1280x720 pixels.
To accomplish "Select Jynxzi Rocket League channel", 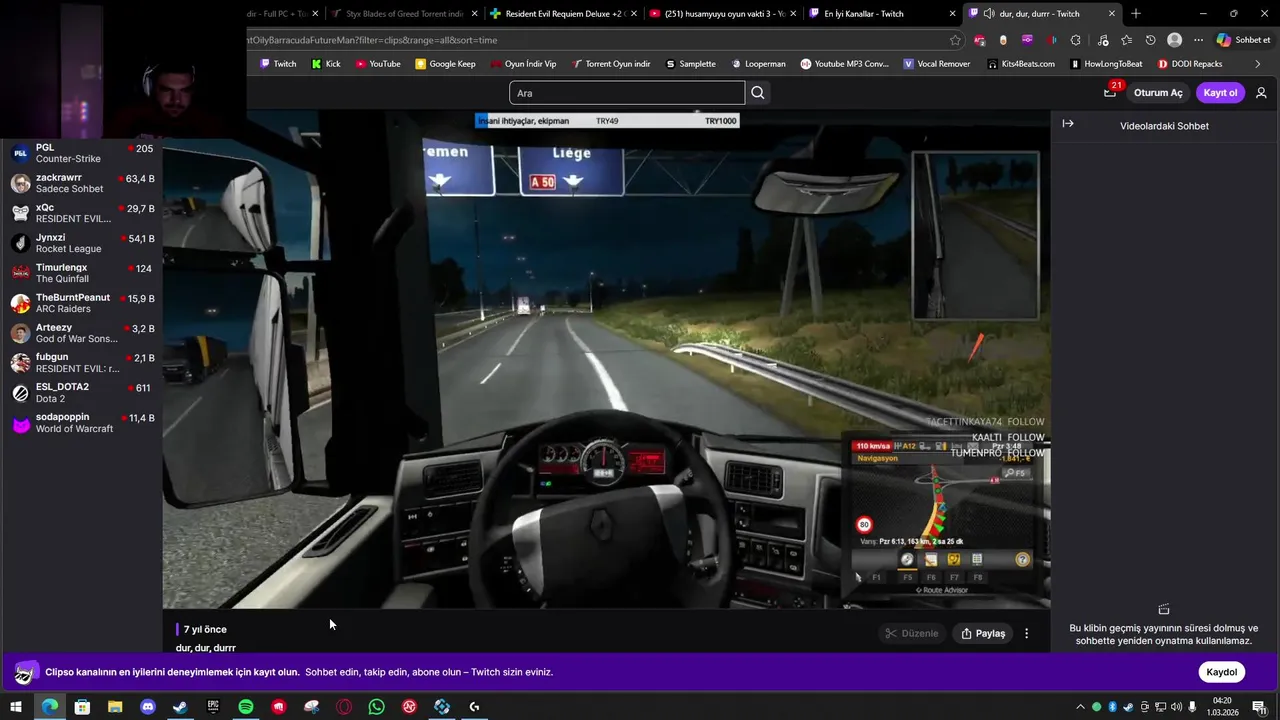I will tap(81, 243).
